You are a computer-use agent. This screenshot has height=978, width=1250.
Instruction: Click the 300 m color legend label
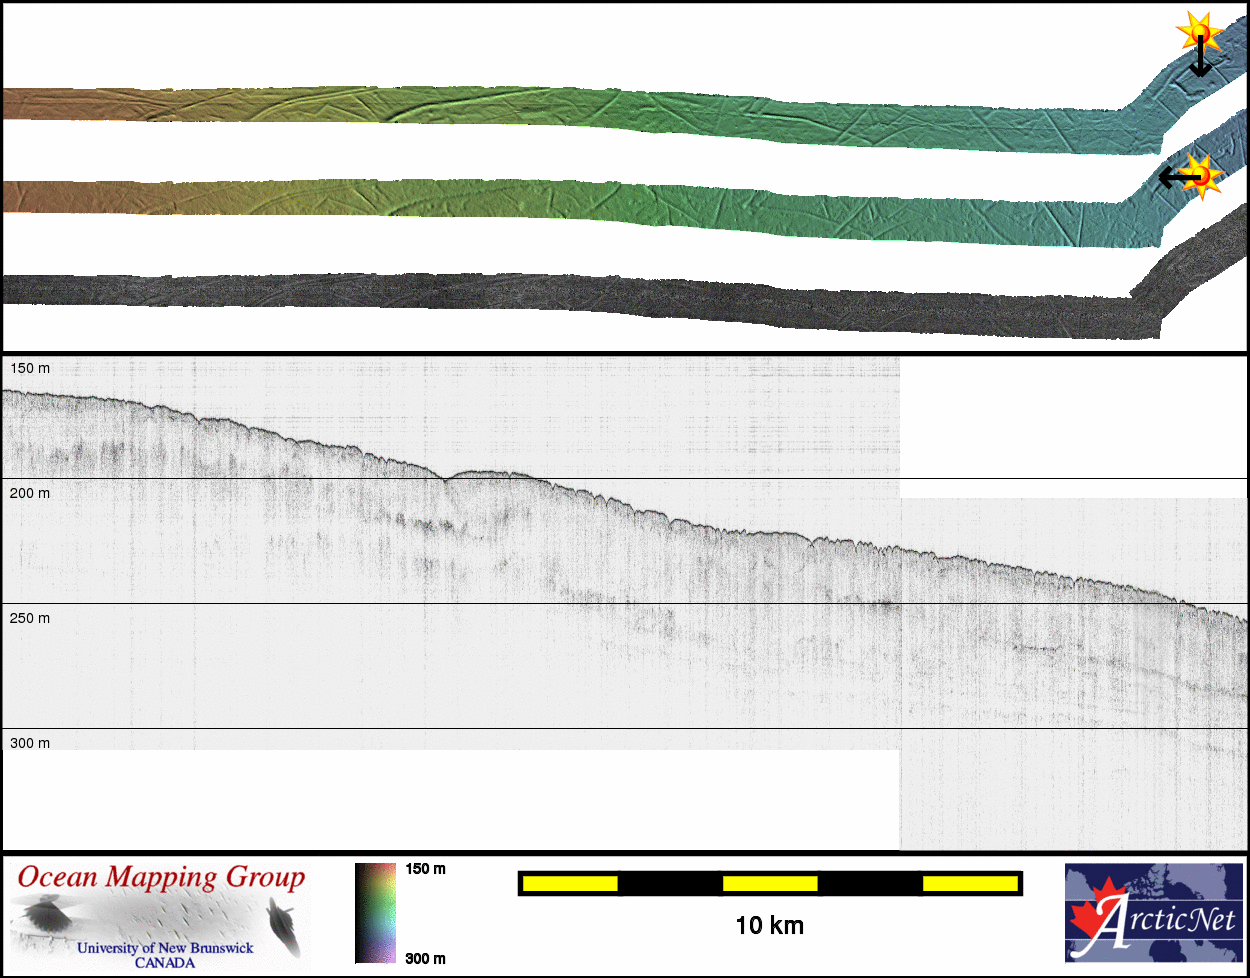pyautogui.click(x=425, y=959)
